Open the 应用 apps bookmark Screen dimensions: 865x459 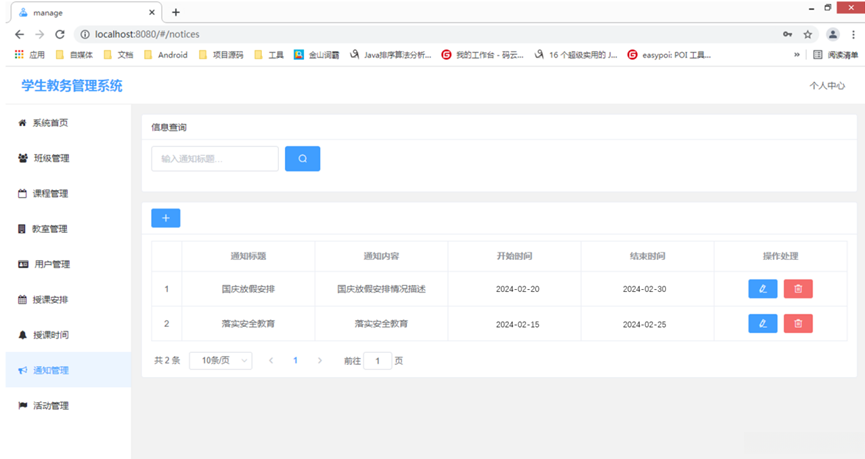30,55
